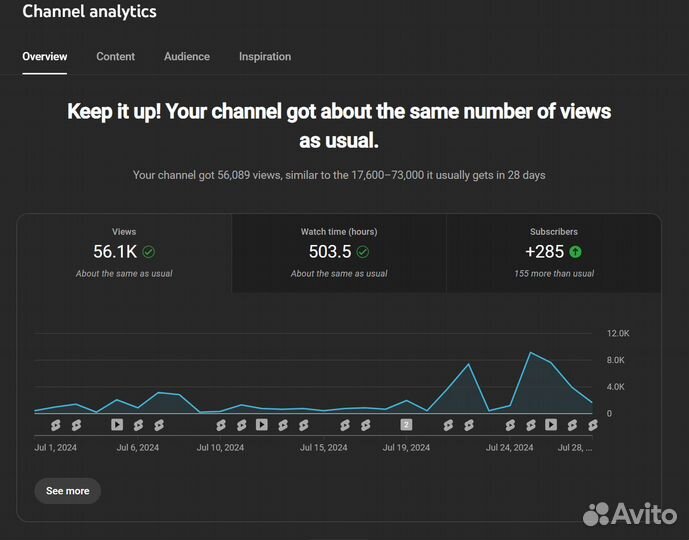Screen dimensions: 689x540
Task: Show the Watch time (hours) metric card
Action: point(339,253)
